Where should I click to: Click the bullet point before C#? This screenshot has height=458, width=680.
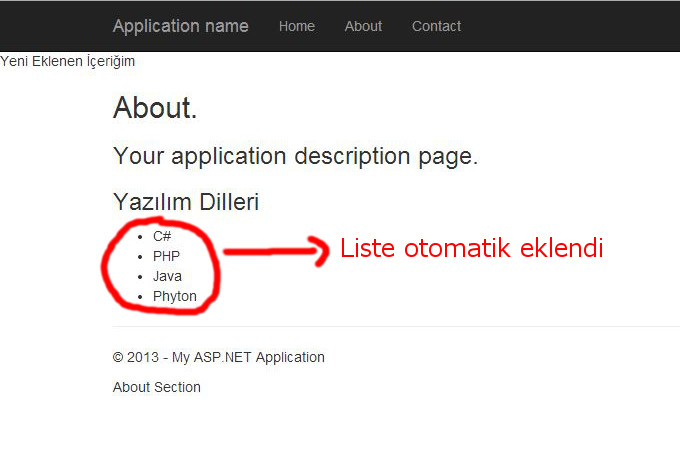click(140, 237)
